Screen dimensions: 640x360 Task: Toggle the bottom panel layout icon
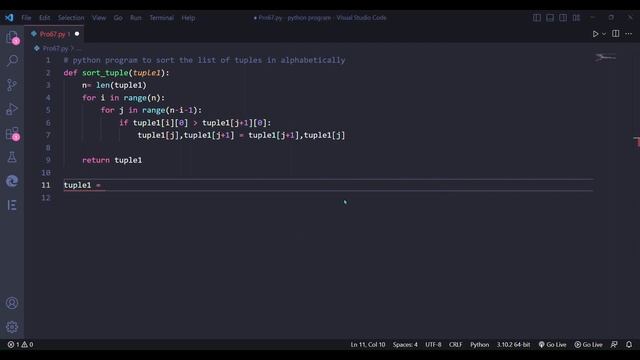(550, 18)
